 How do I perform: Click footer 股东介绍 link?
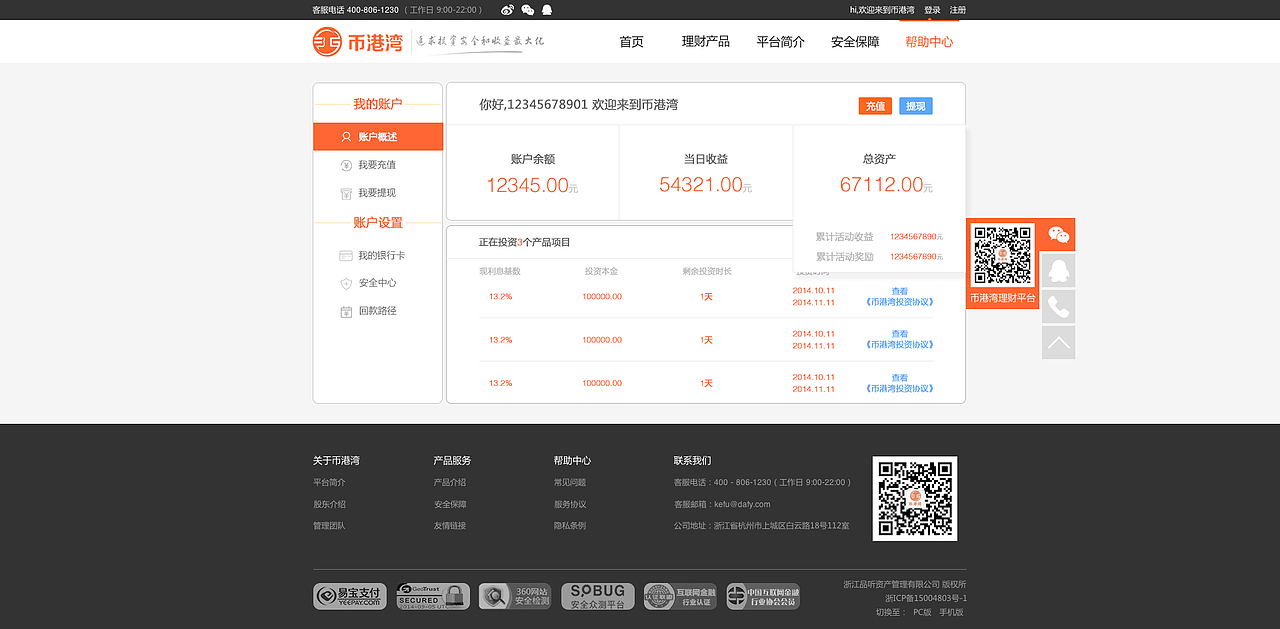[330, 504]
